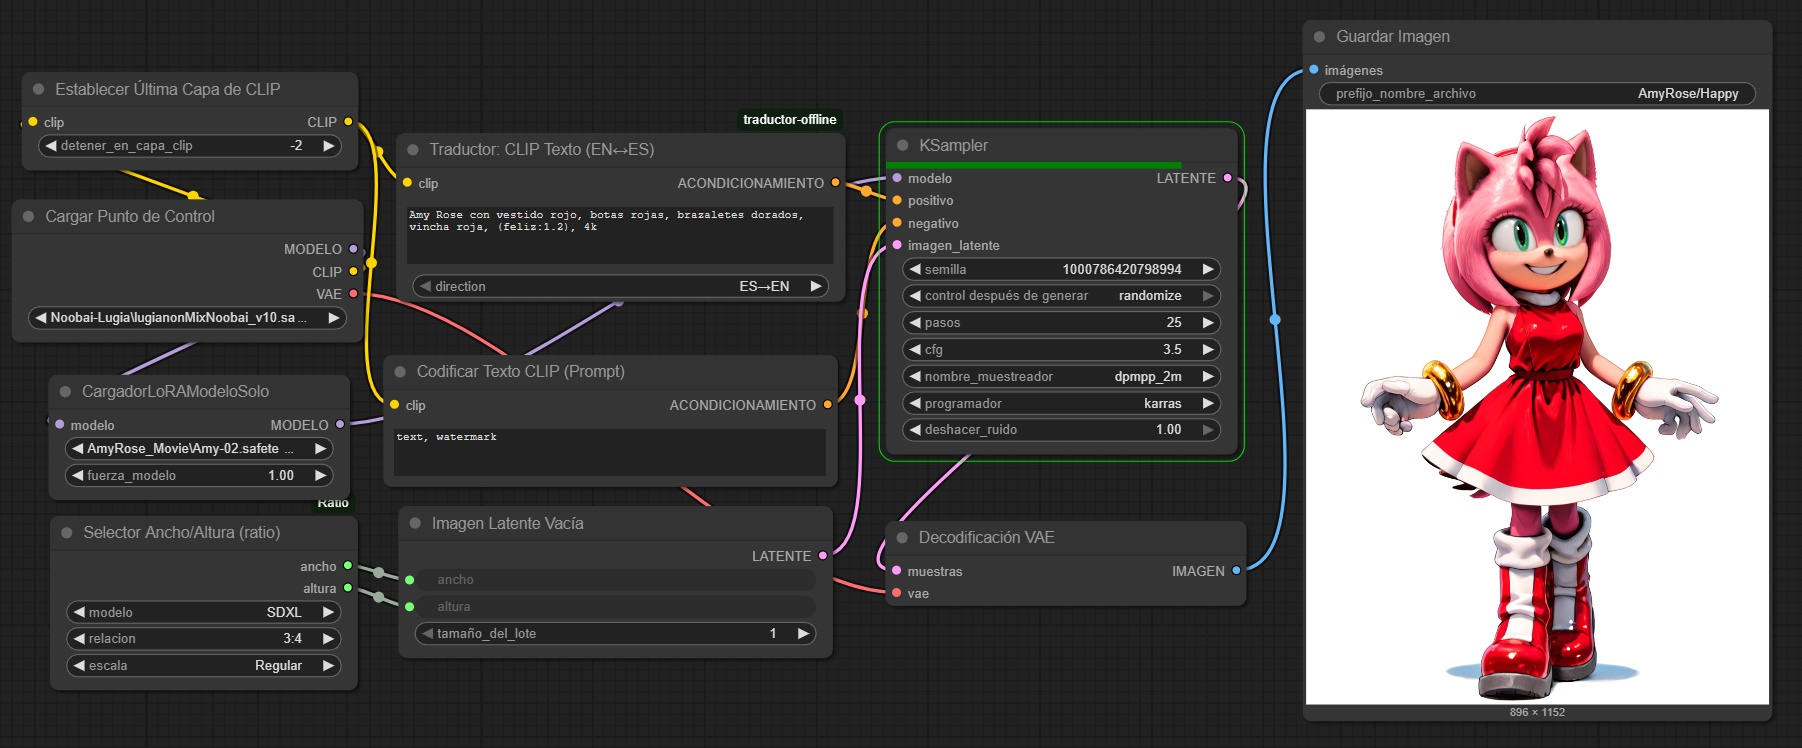The width and height of the screenshot is (1802, 748).
Task: Increase the pasos value with right arrow
Action: (1208, 322)
